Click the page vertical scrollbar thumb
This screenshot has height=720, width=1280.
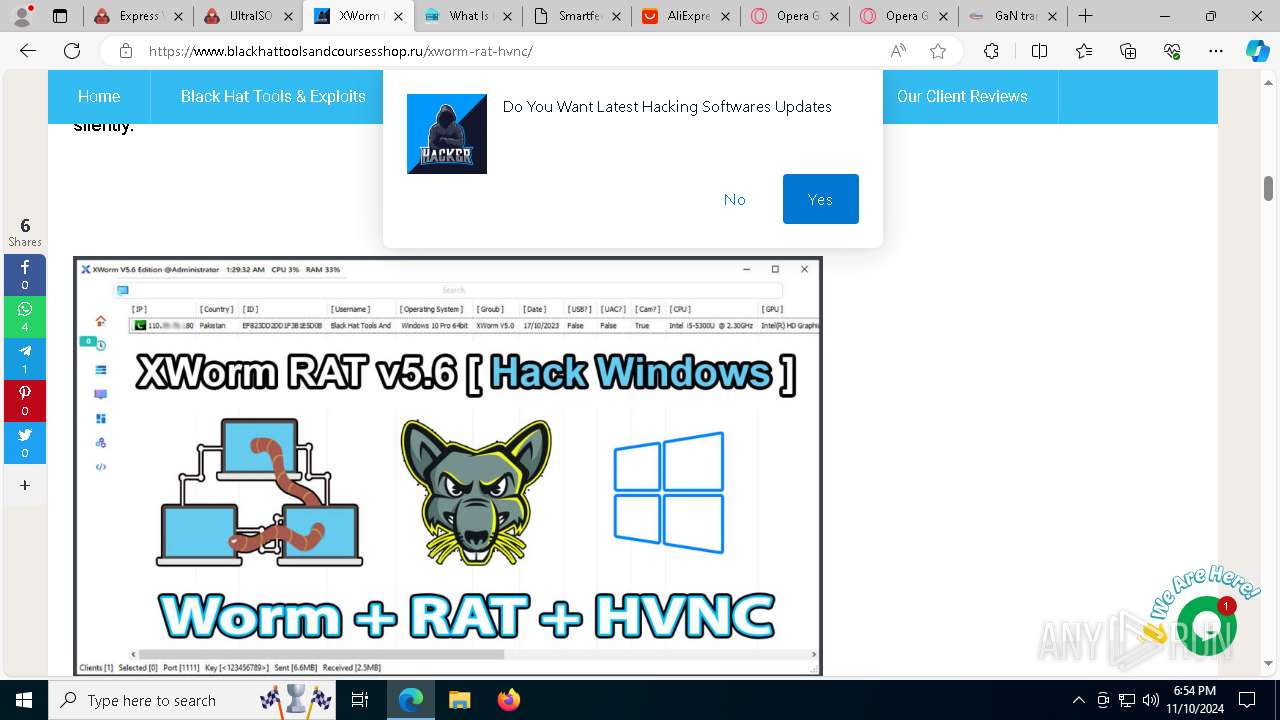(1268, 188)
